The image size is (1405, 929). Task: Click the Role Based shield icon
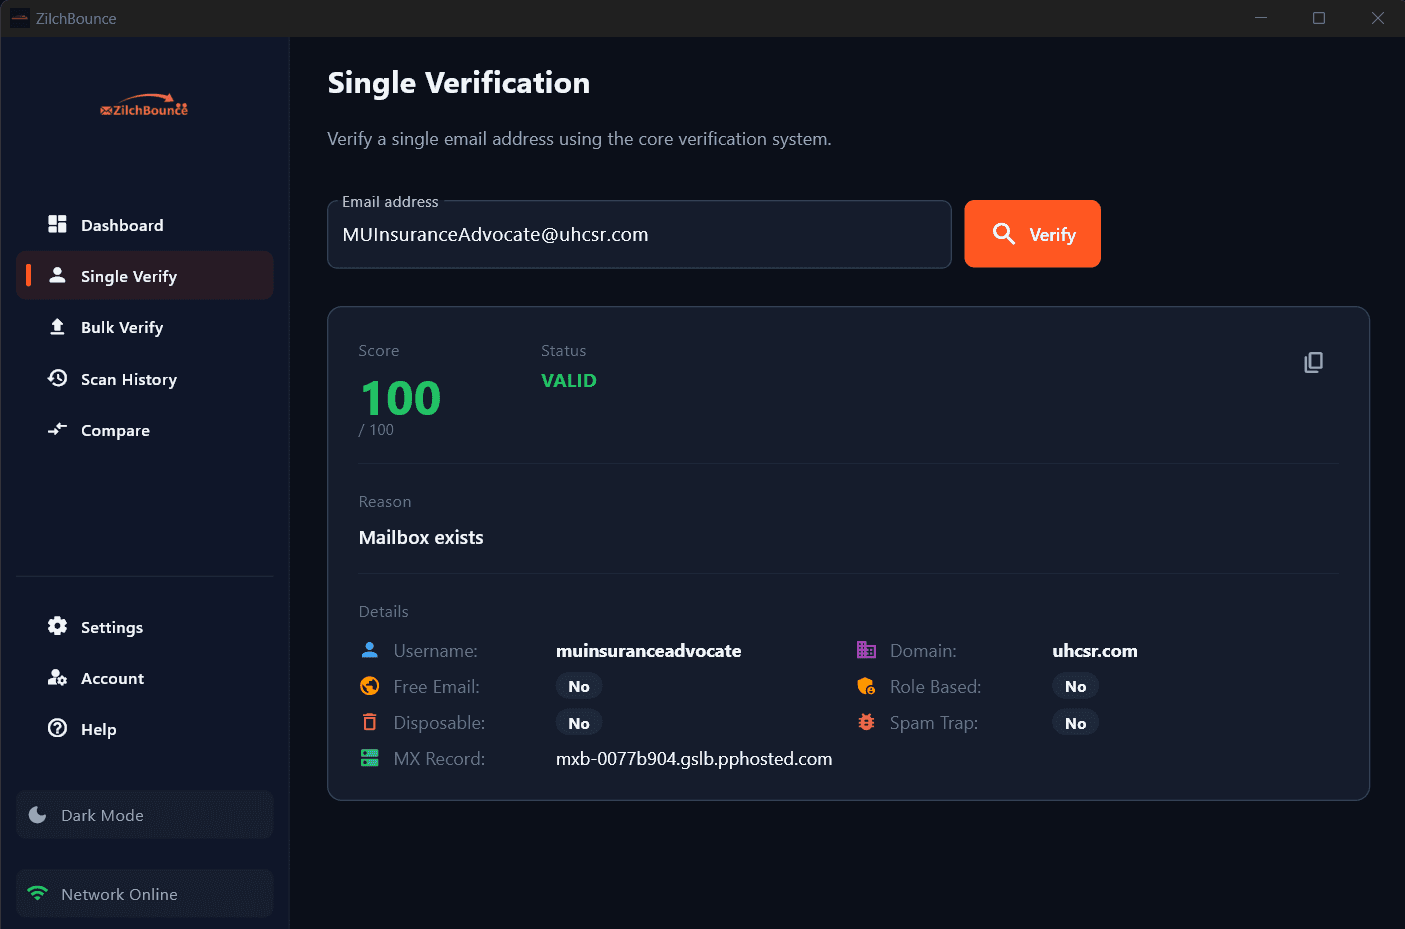[866, 686]
